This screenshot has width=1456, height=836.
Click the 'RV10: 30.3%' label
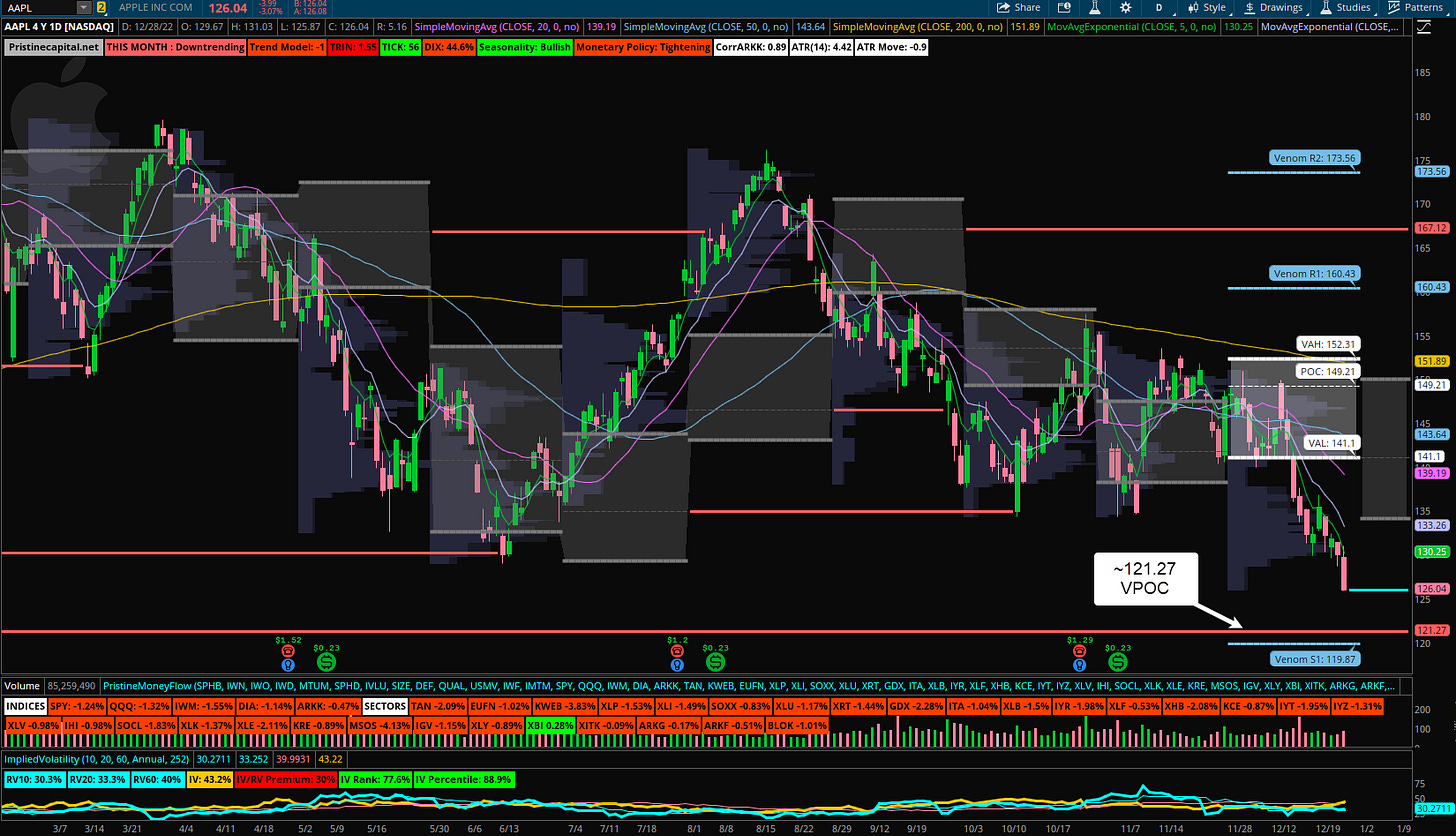click(33, 778)
